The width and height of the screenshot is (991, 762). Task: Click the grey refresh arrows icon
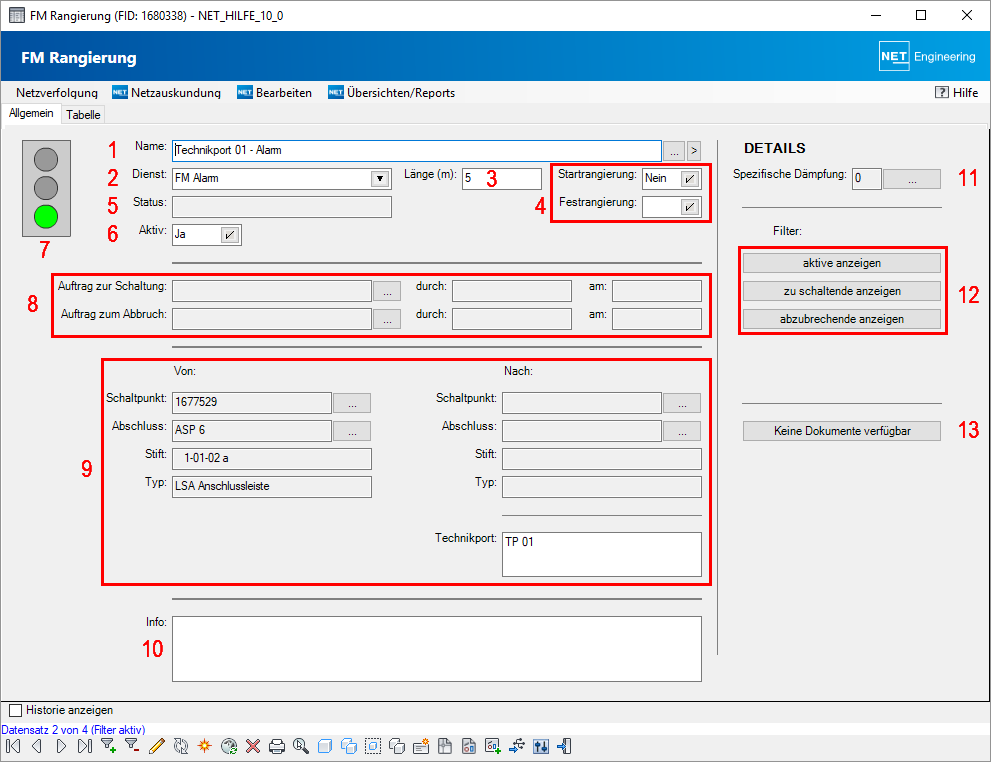[181, 746]
